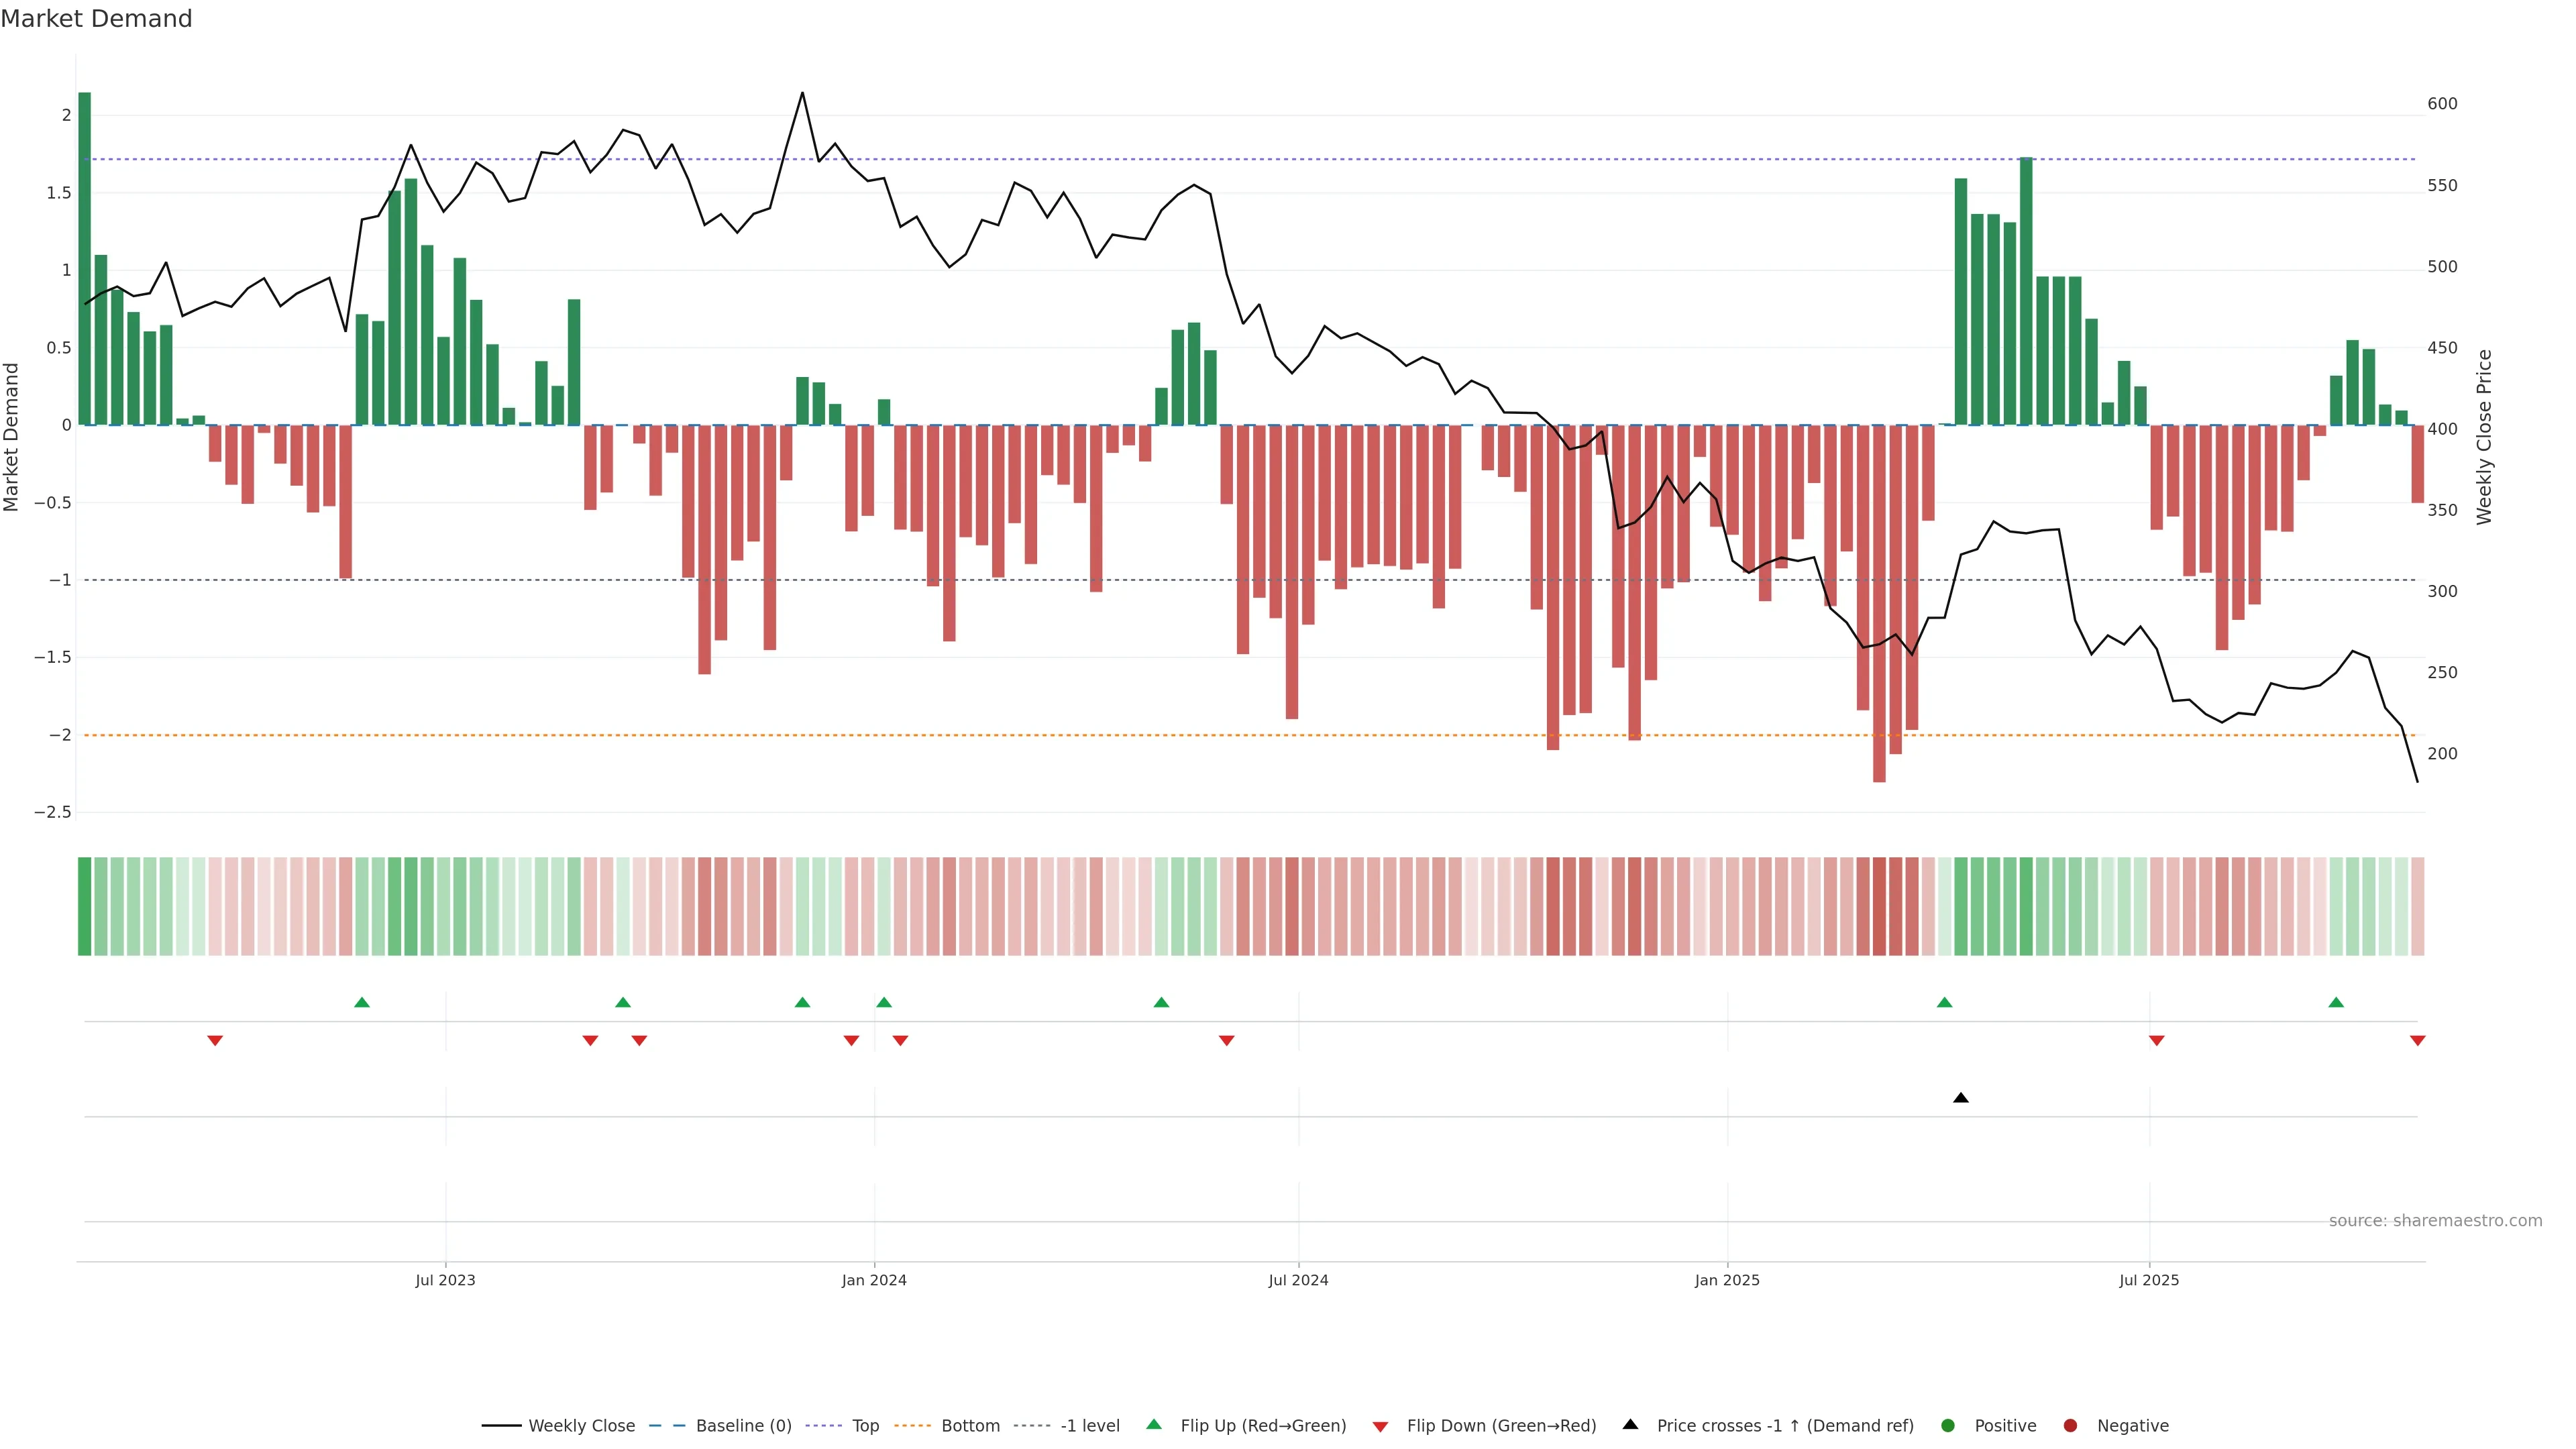Image resolution: width=2576 pixels, height=1449 pixels.
Task: Click the Market Demand chart title
Action: click(96, 19)
